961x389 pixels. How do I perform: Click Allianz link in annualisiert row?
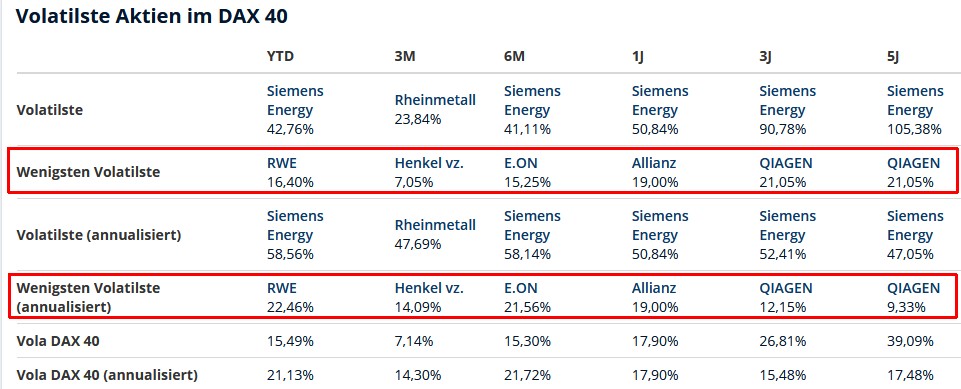pyautogui.click(x=654, y=288)
